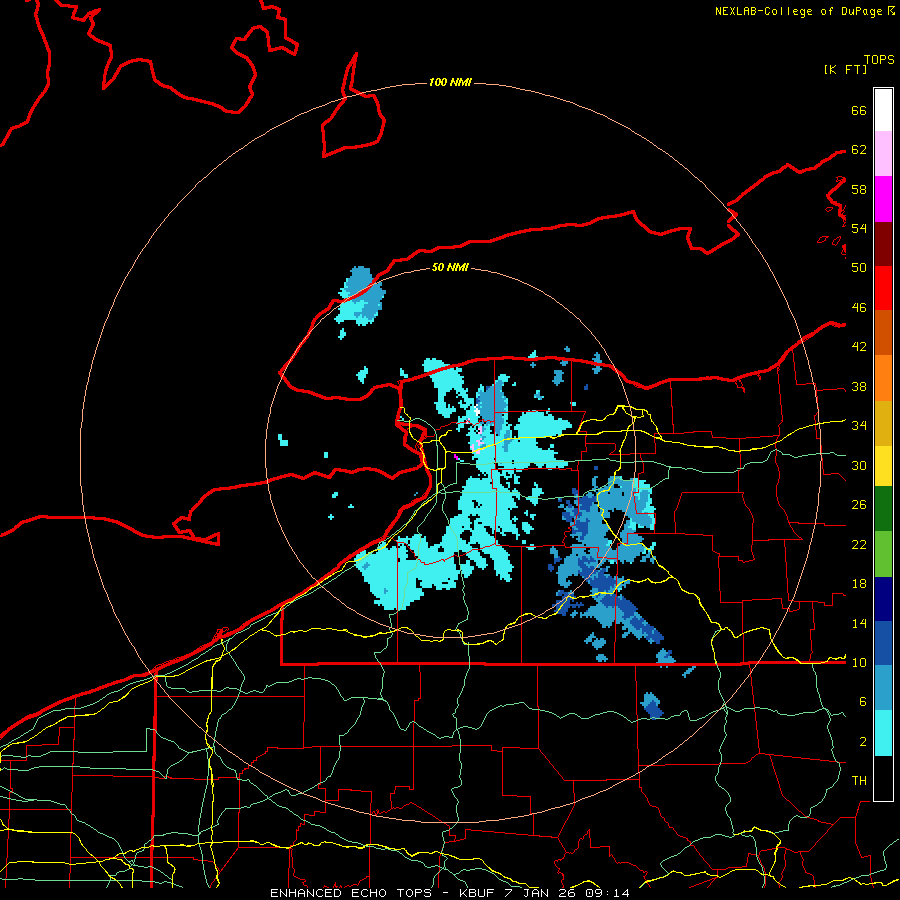Select the medium blue 18 kft swatch
This screenshot has width=900, height=900.
pyautogui.click(x=883, y=641)
